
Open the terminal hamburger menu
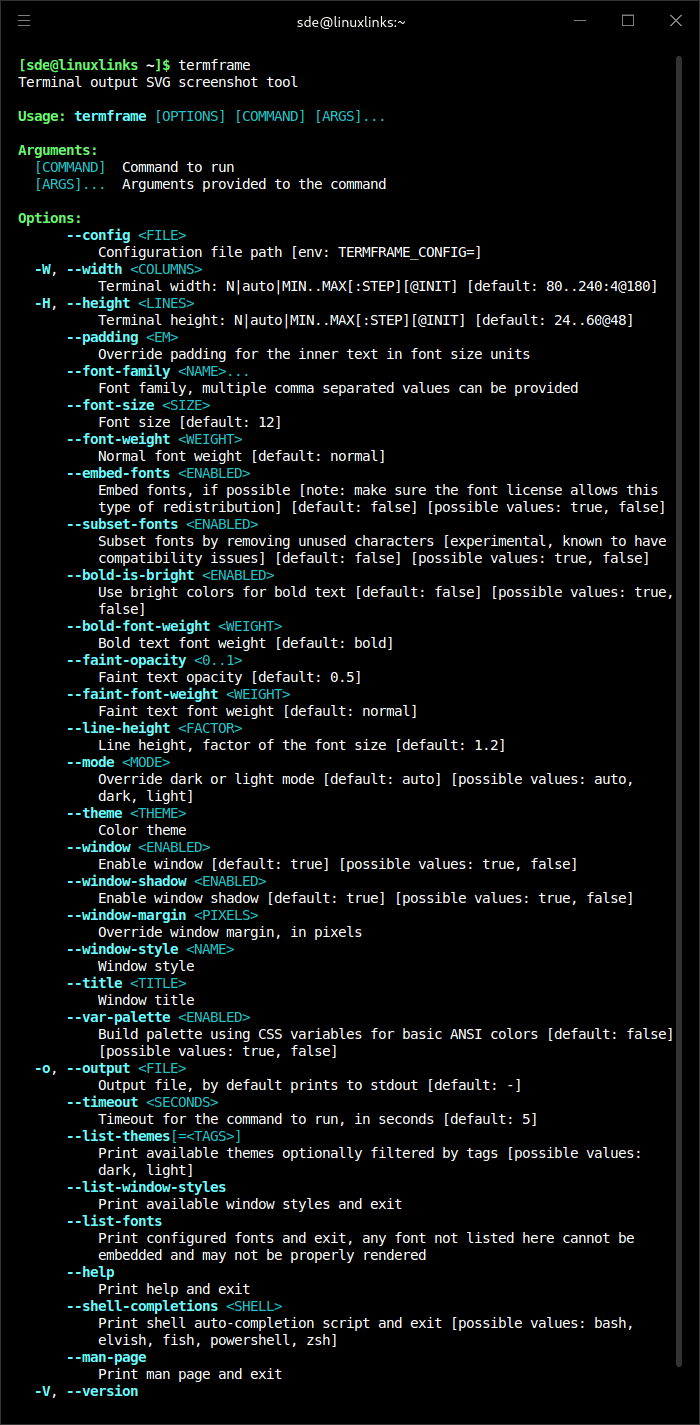click(x=24, y=20)
